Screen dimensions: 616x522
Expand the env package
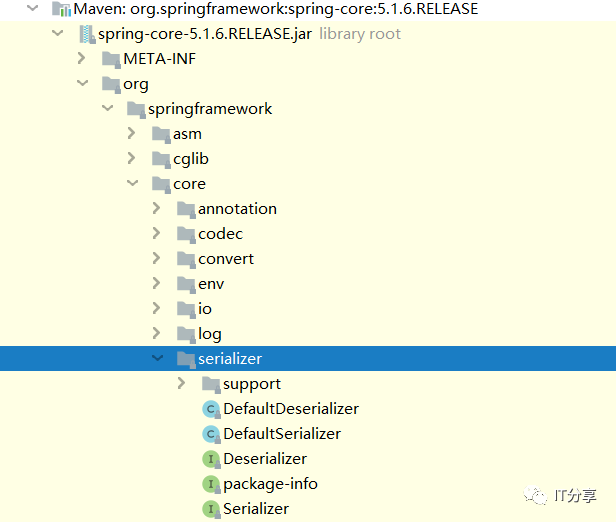click(156, 283)
